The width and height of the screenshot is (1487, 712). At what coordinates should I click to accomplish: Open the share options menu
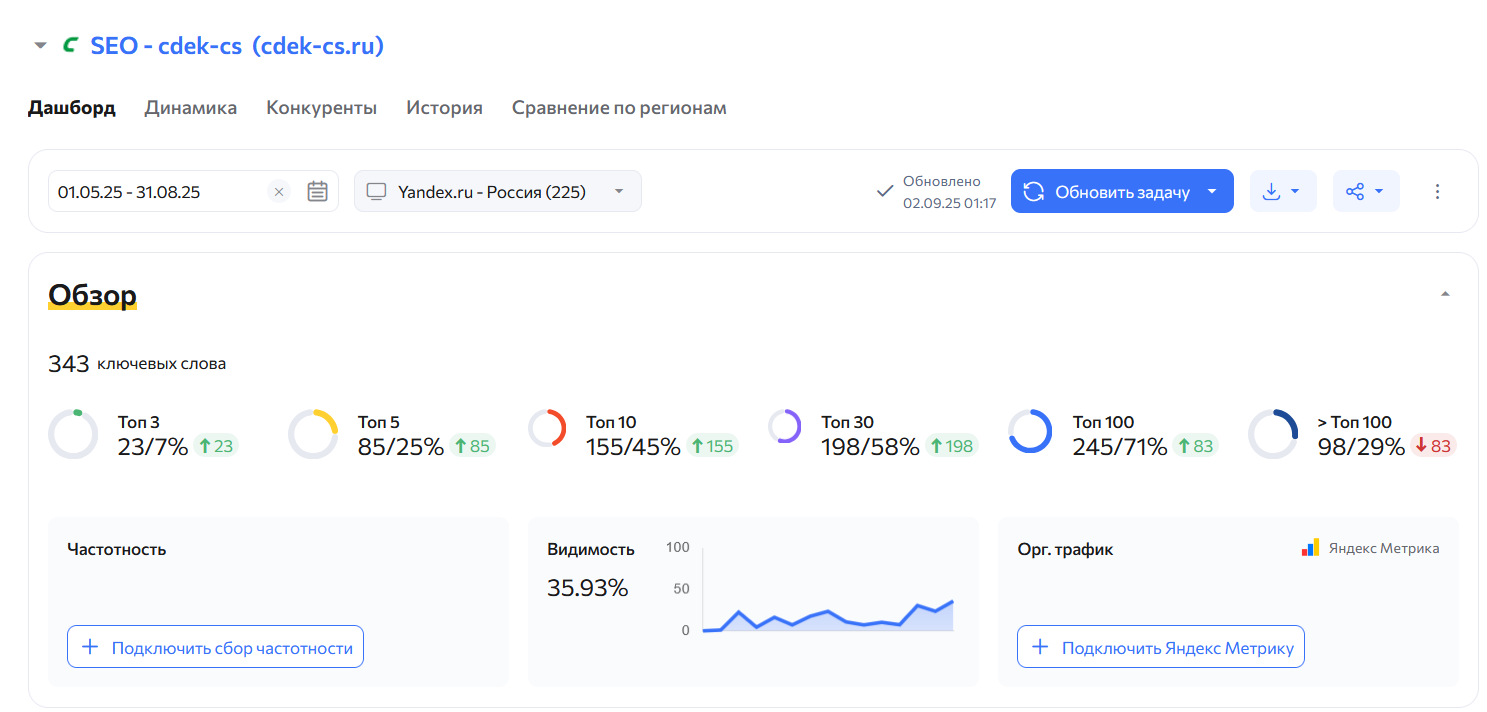pos(1365,191)
